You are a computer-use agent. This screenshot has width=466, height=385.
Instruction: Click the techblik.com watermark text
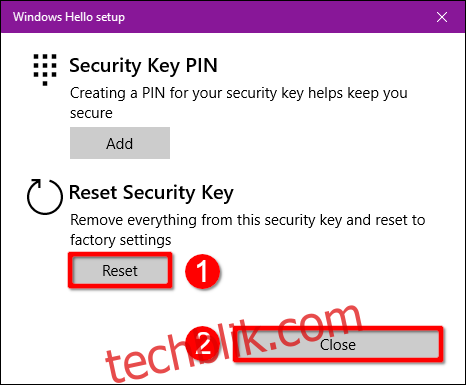(233, 343)
